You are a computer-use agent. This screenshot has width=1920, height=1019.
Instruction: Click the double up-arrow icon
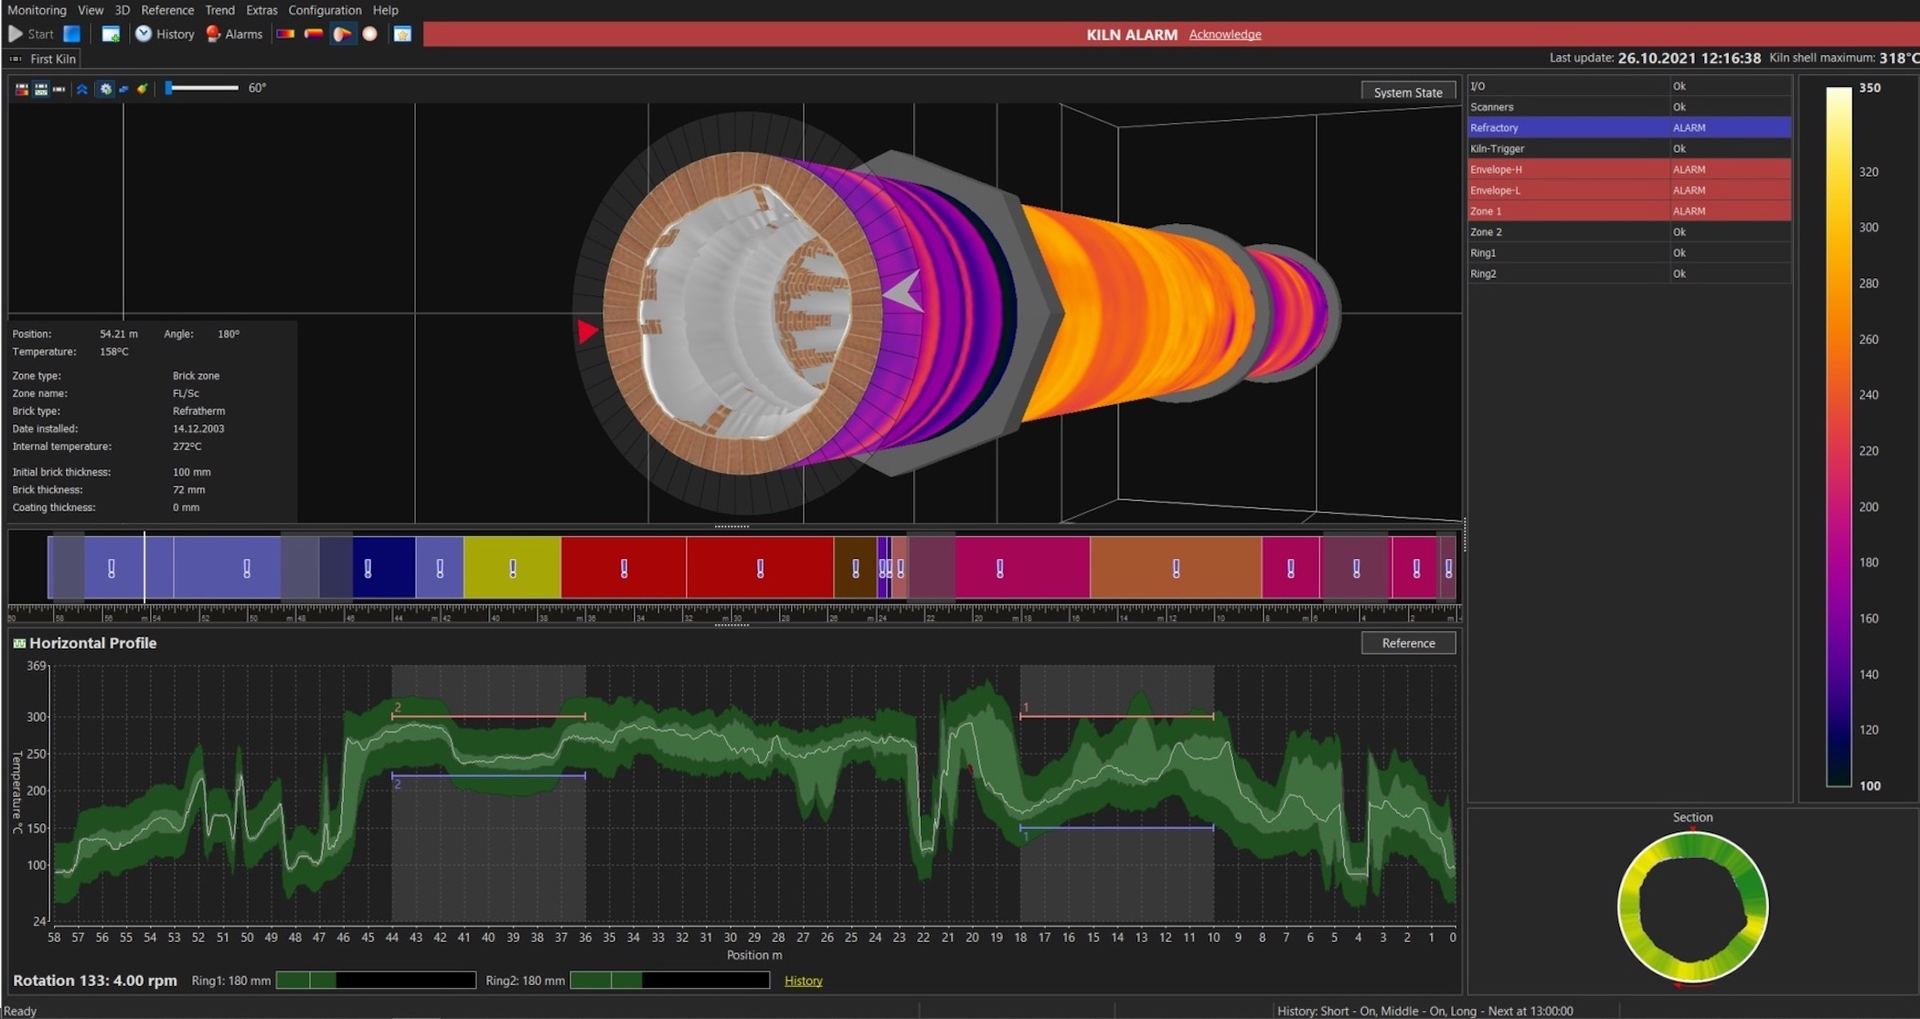(x=82, y=89)
